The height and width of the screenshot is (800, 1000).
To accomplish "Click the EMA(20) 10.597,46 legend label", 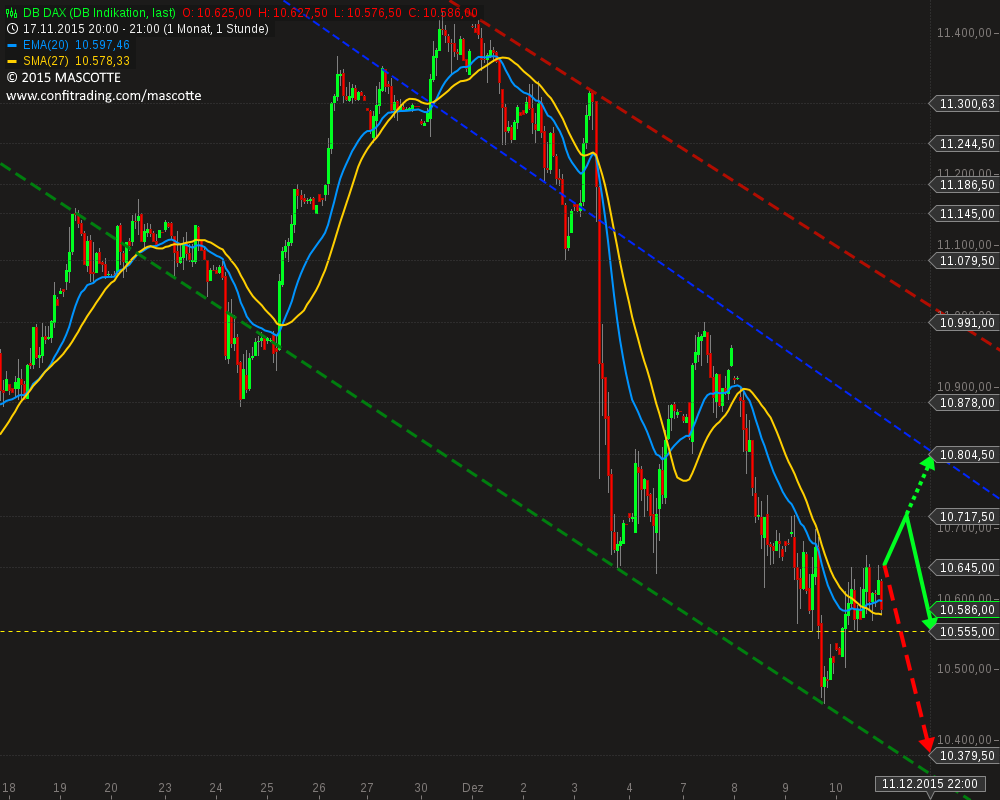I will [x=76, y=45].
